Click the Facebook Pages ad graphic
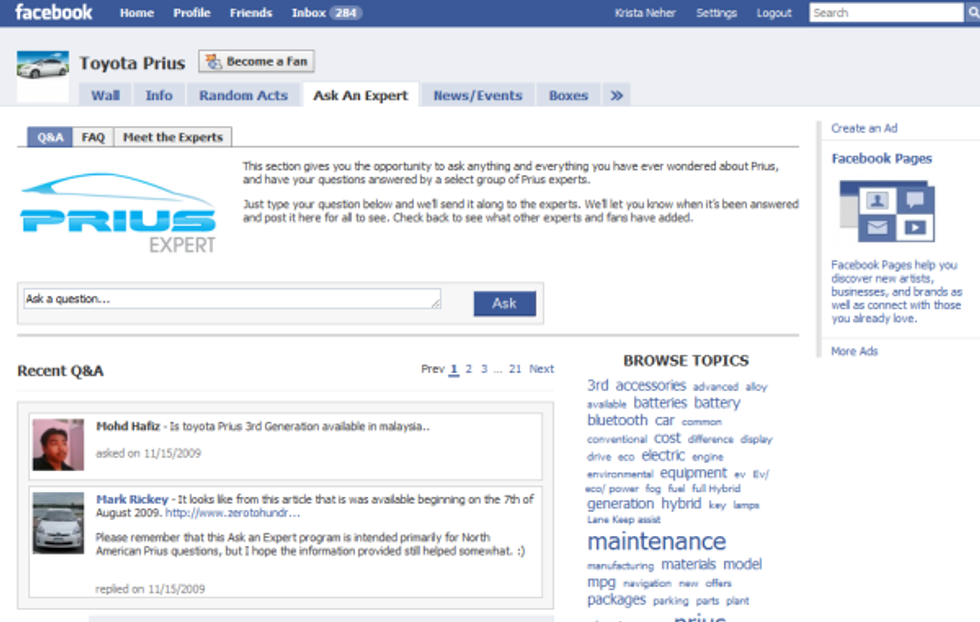 883,212
